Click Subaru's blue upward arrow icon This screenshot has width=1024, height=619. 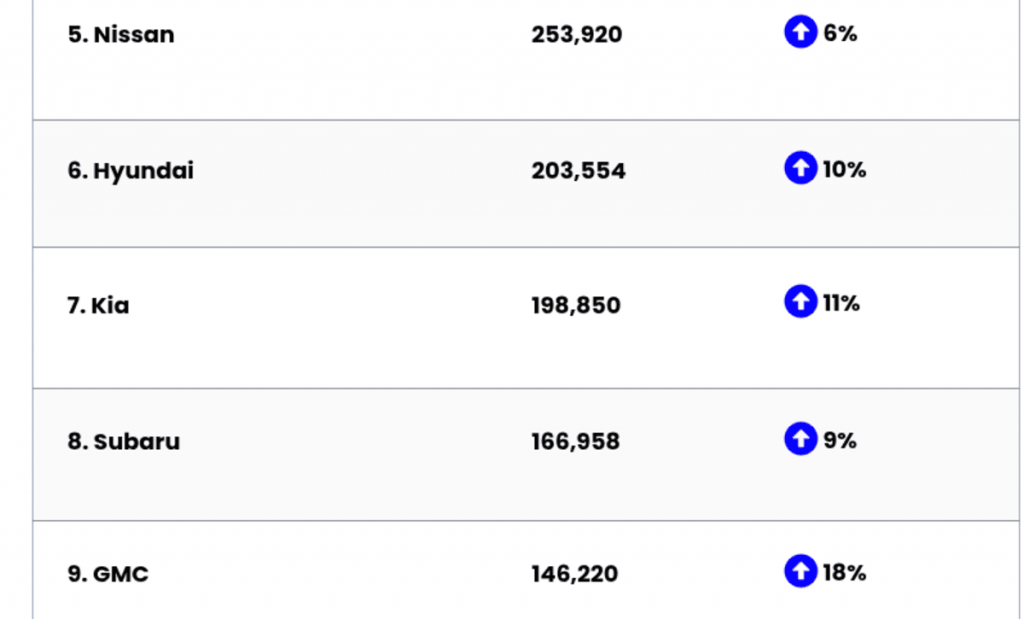tap(800, 438)
